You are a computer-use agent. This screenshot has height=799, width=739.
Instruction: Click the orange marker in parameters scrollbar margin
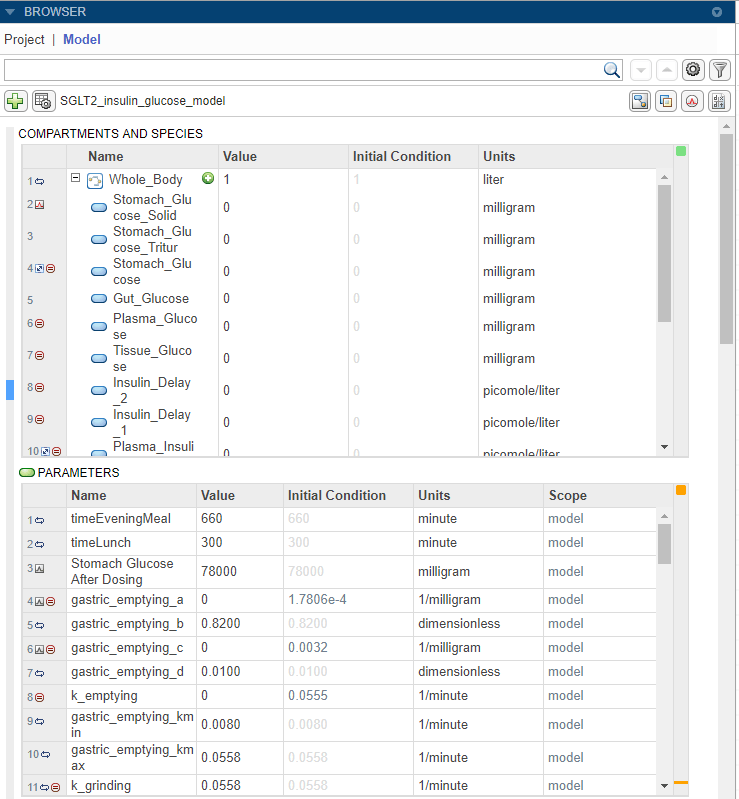tap(680, 782)
